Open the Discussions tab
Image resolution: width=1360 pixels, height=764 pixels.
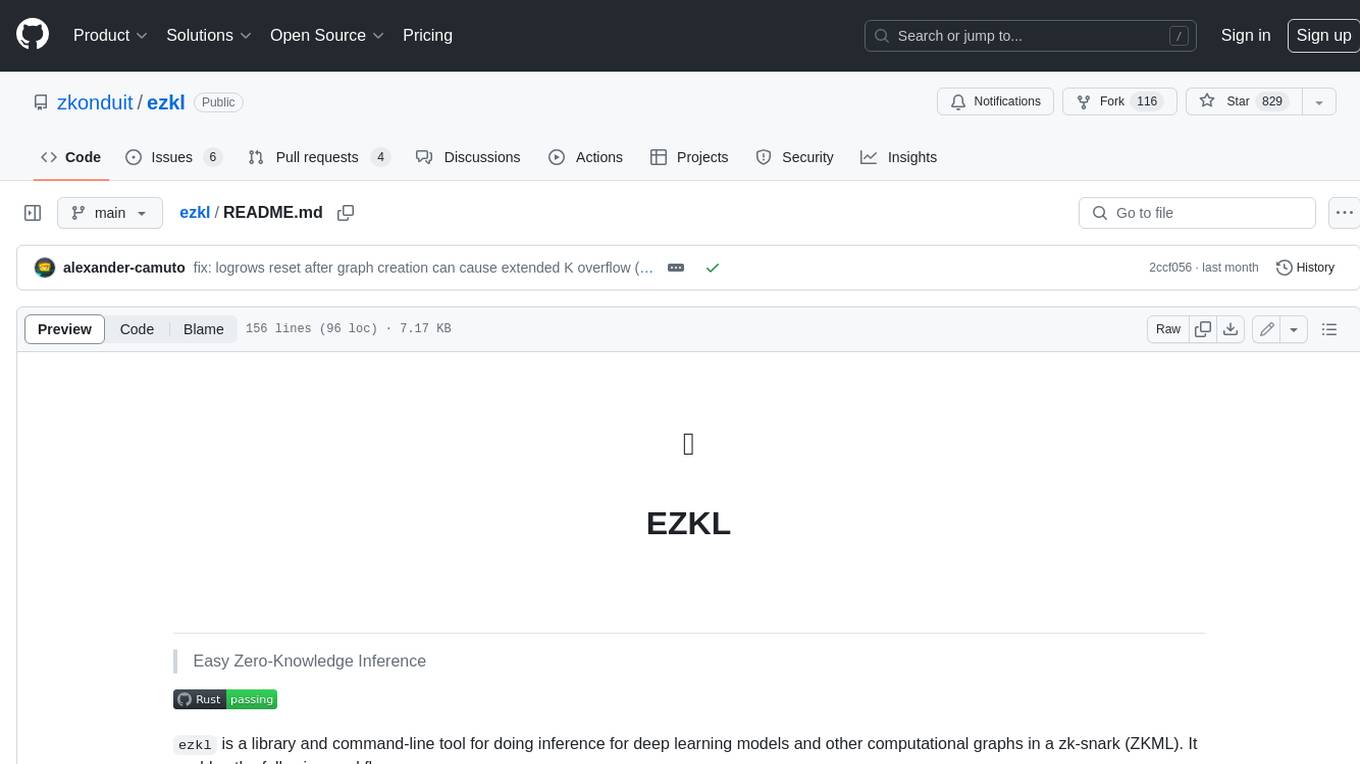[x=468, y=157]
